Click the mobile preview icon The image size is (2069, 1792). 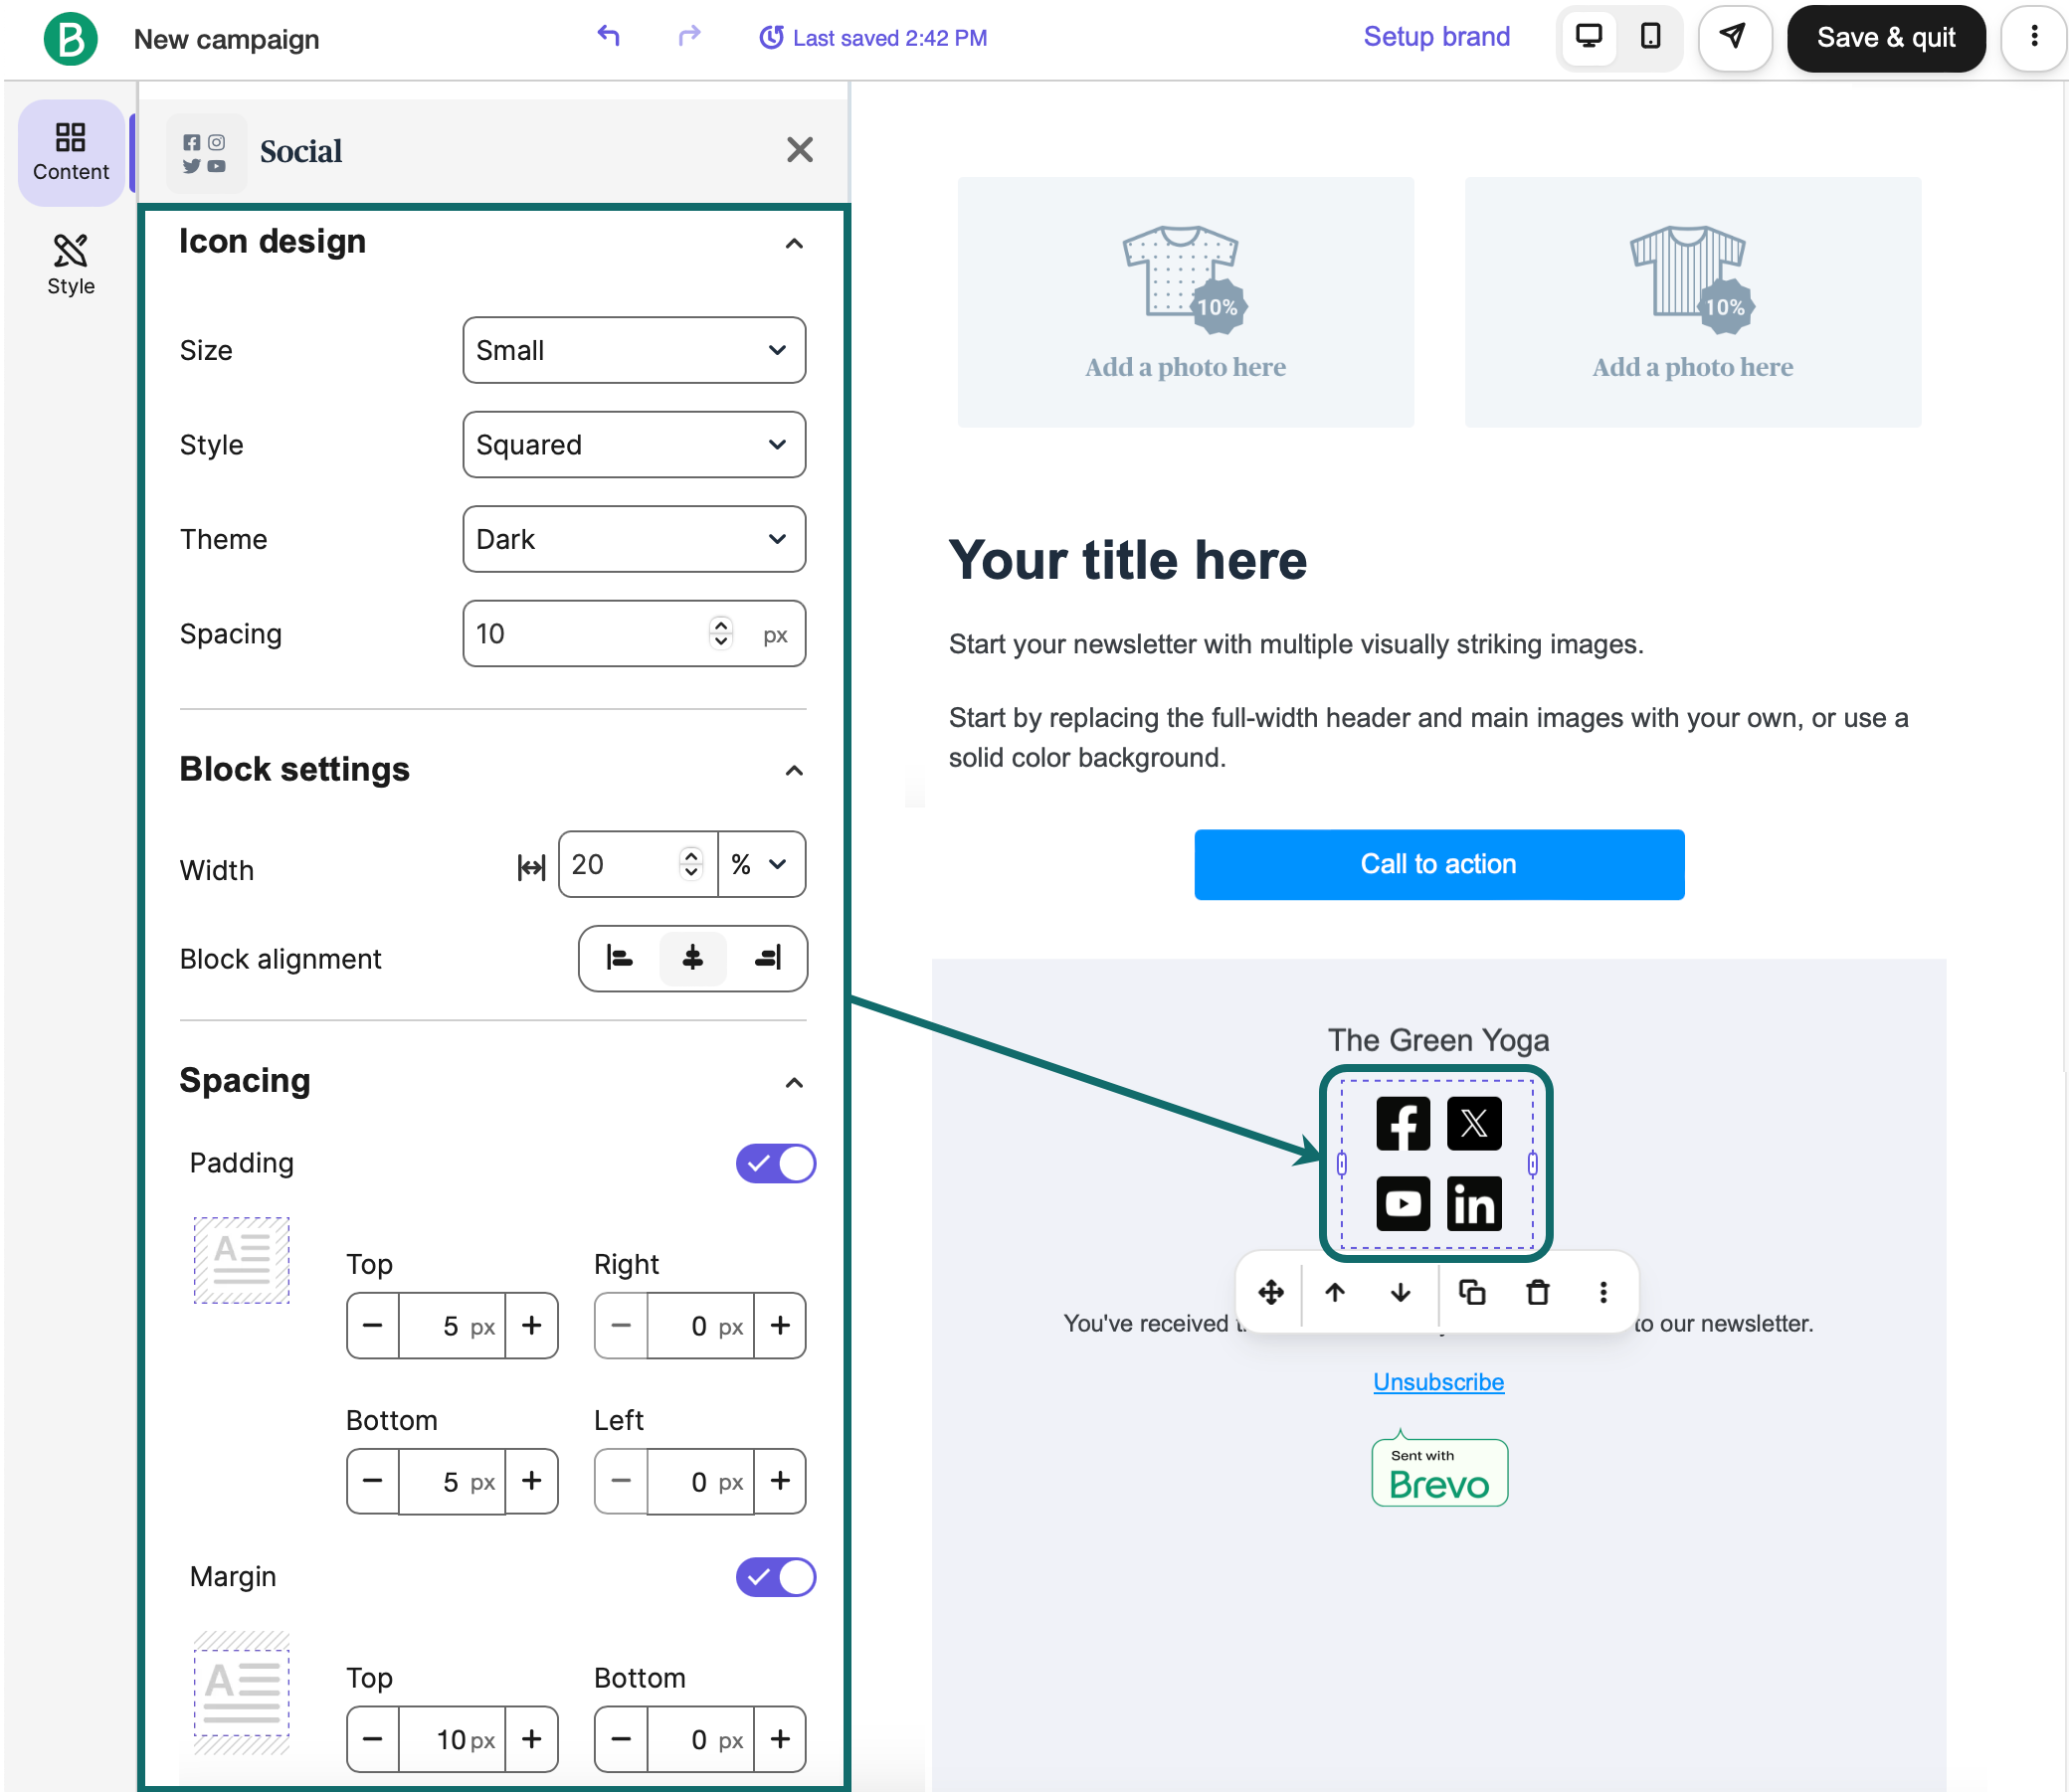(1650, 39)
